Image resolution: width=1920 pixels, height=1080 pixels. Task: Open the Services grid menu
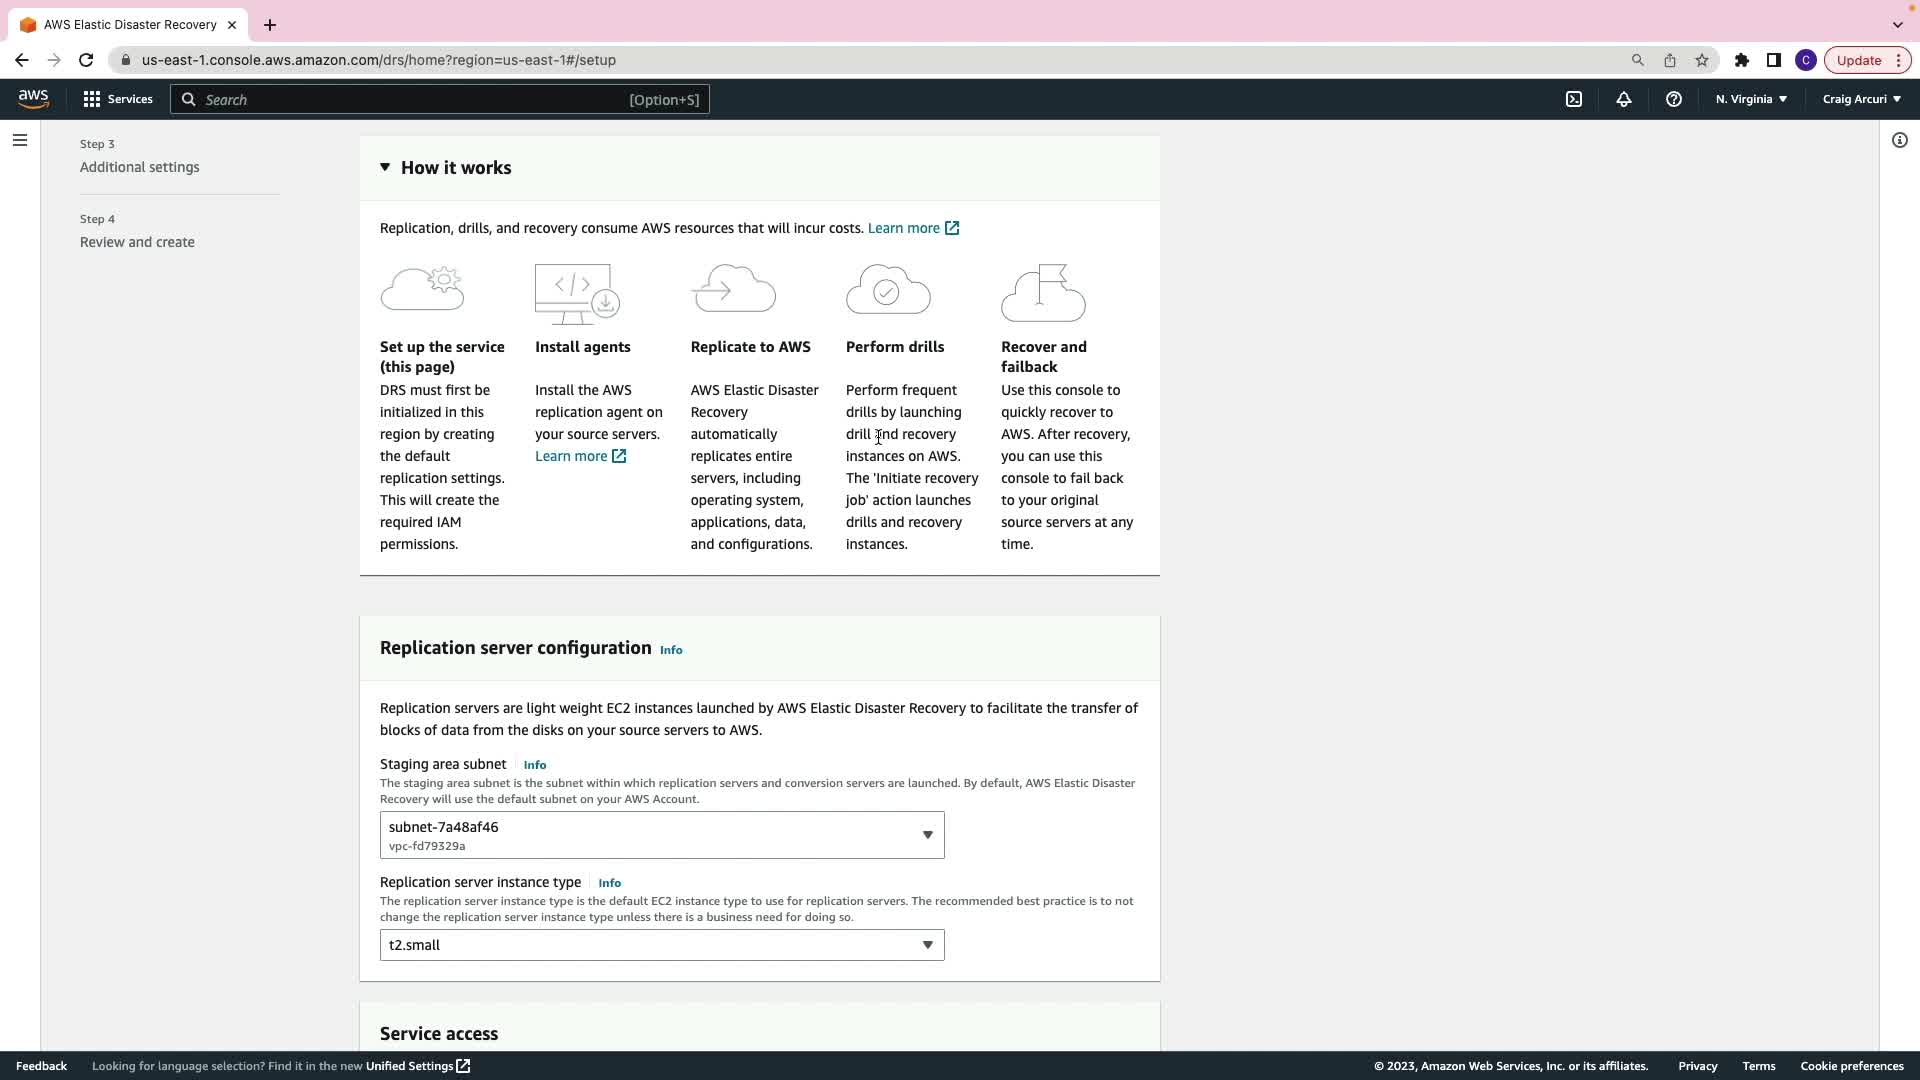[118, 99]
